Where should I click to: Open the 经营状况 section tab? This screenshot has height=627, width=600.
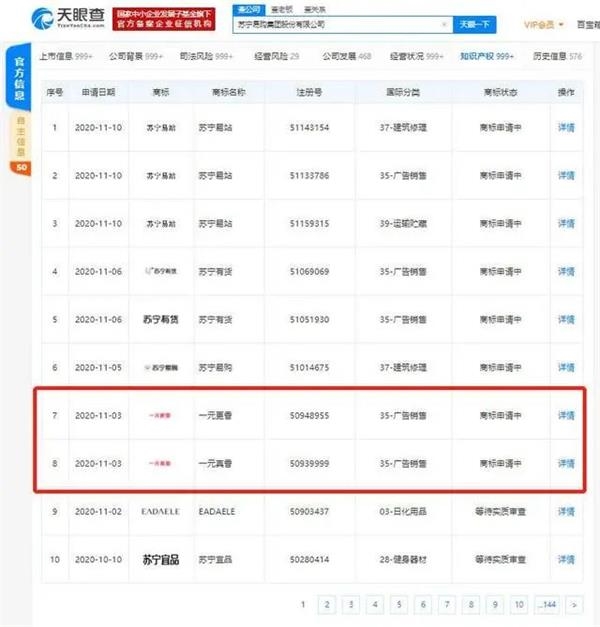(x=416, y=56)
